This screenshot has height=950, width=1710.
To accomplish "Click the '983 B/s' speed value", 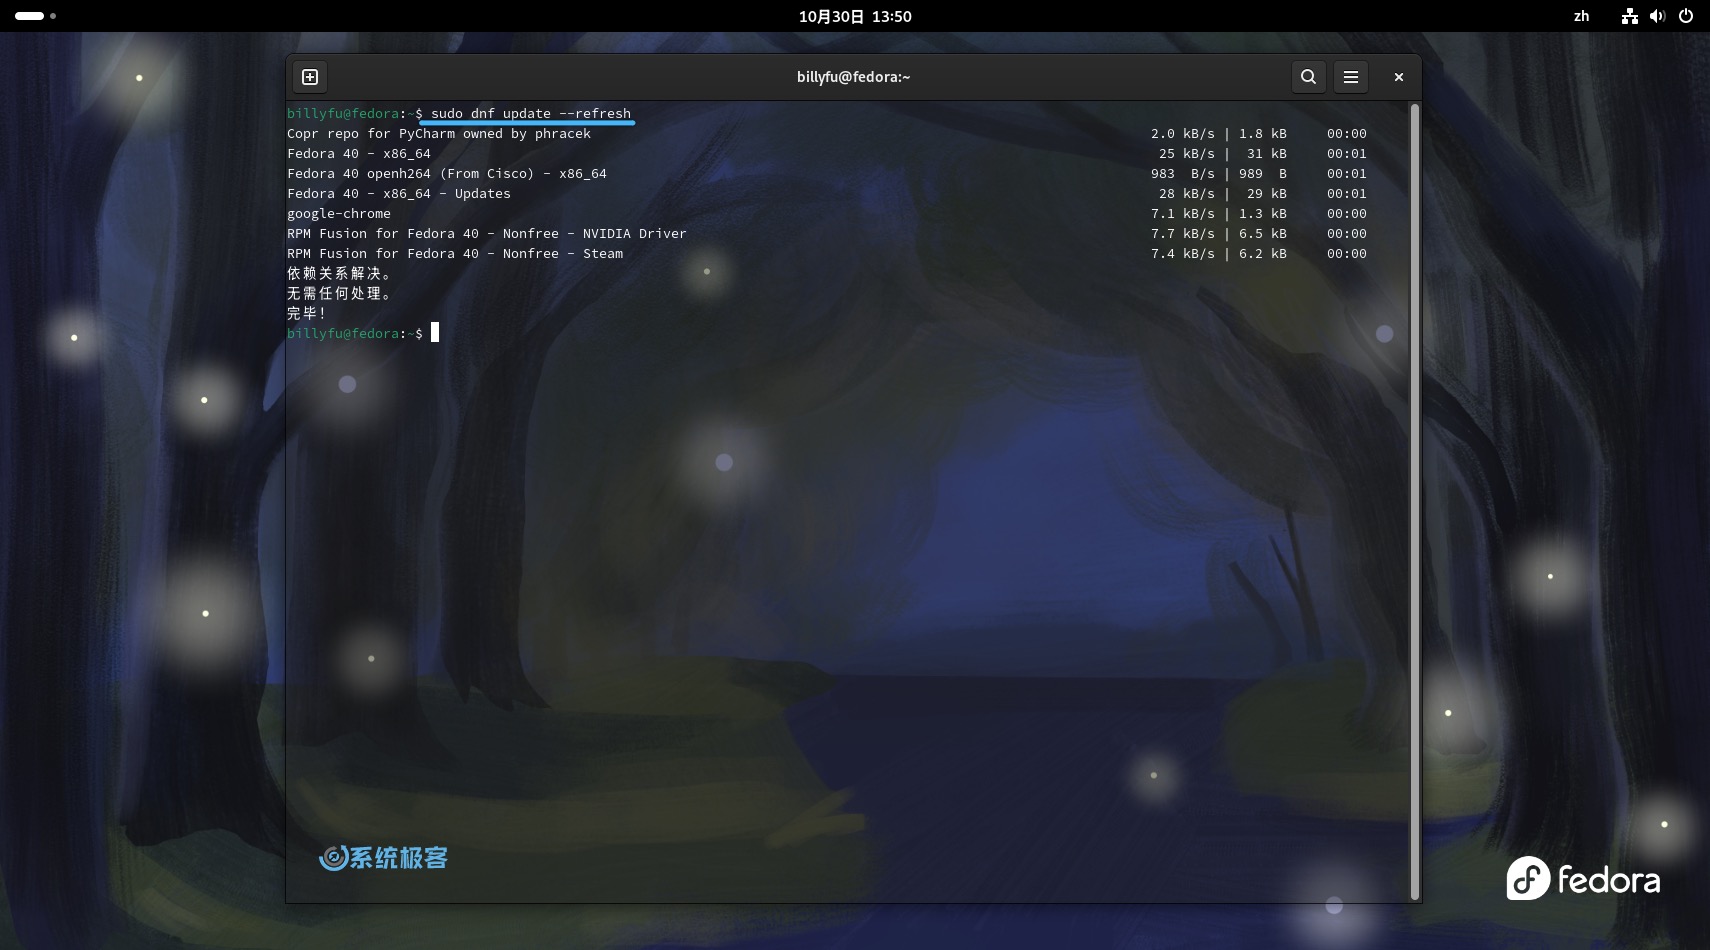I will coord(1183,173).
